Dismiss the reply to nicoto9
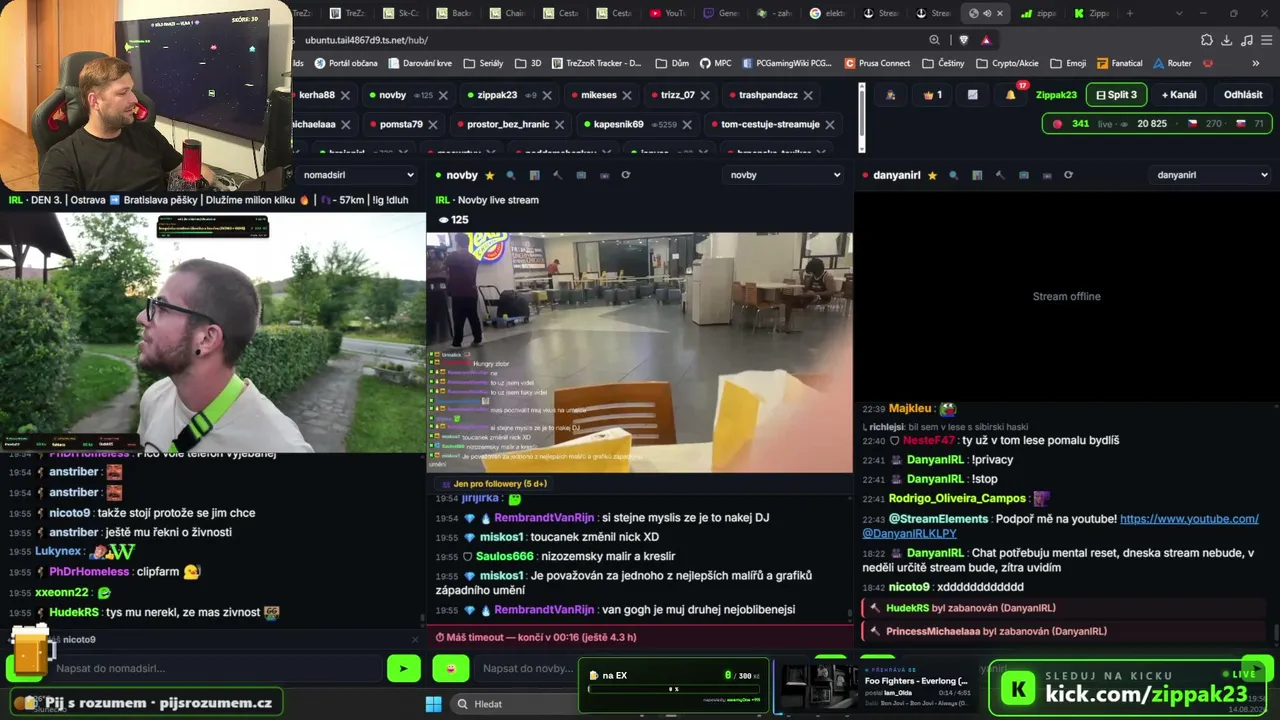 (415, 640)
